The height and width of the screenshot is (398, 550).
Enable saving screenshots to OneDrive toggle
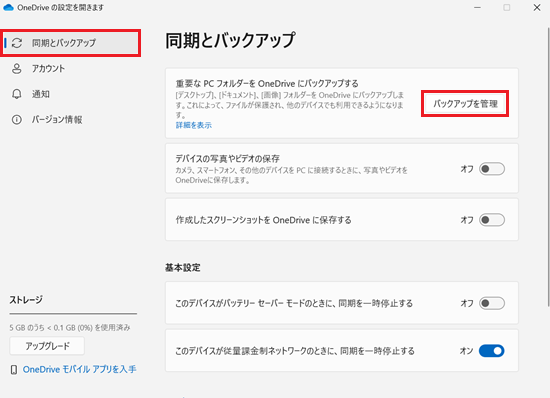click(492, 220)
